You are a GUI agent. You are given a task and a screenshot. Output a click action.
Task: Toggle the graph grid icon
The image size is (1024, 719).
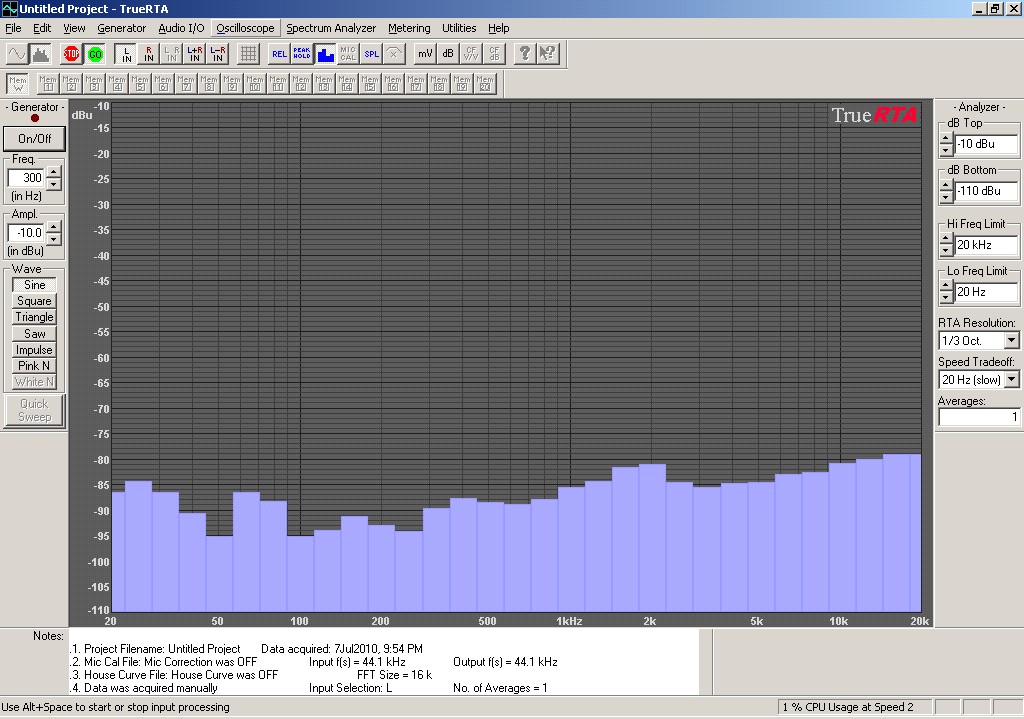248,54
